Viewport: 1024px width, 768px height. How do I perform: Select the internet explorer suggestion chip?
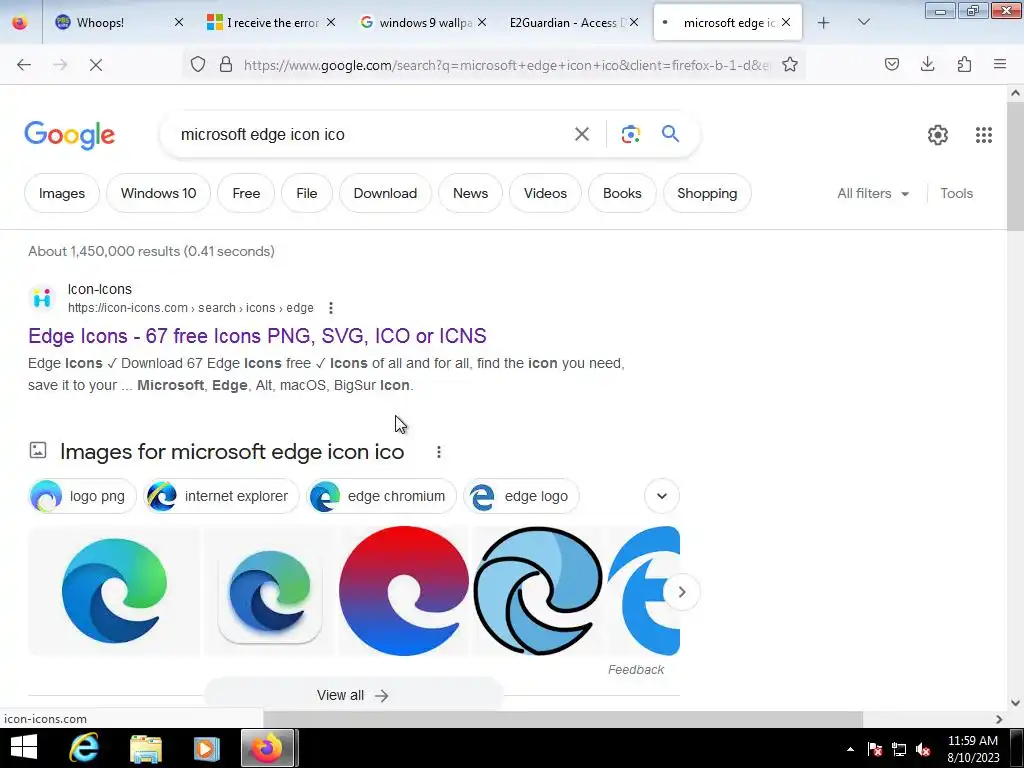[221, 496]
